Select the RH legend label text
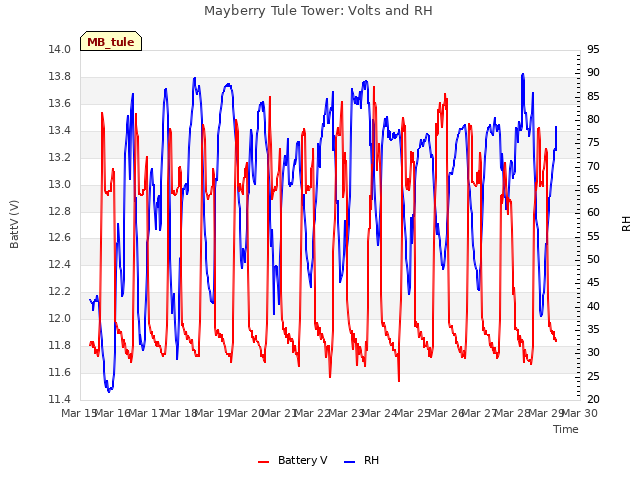The height and width of the screenshot is (480, 640). 371,460
